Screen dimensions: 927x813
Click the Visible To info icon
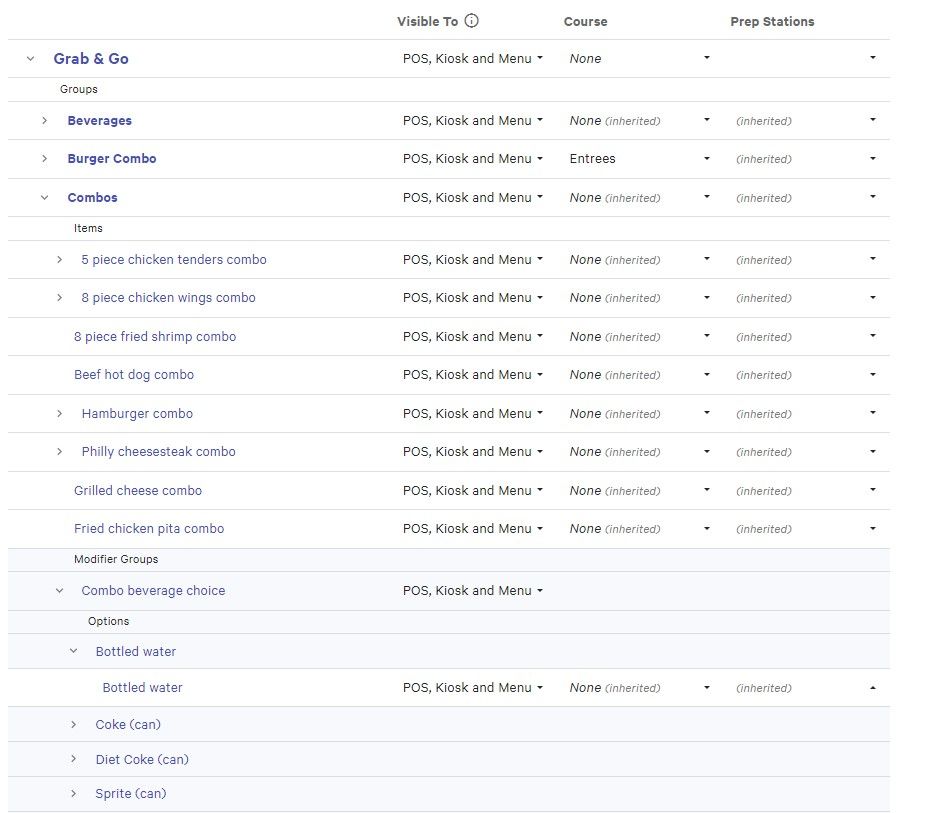pyautogui.click(x=472, y=21)
